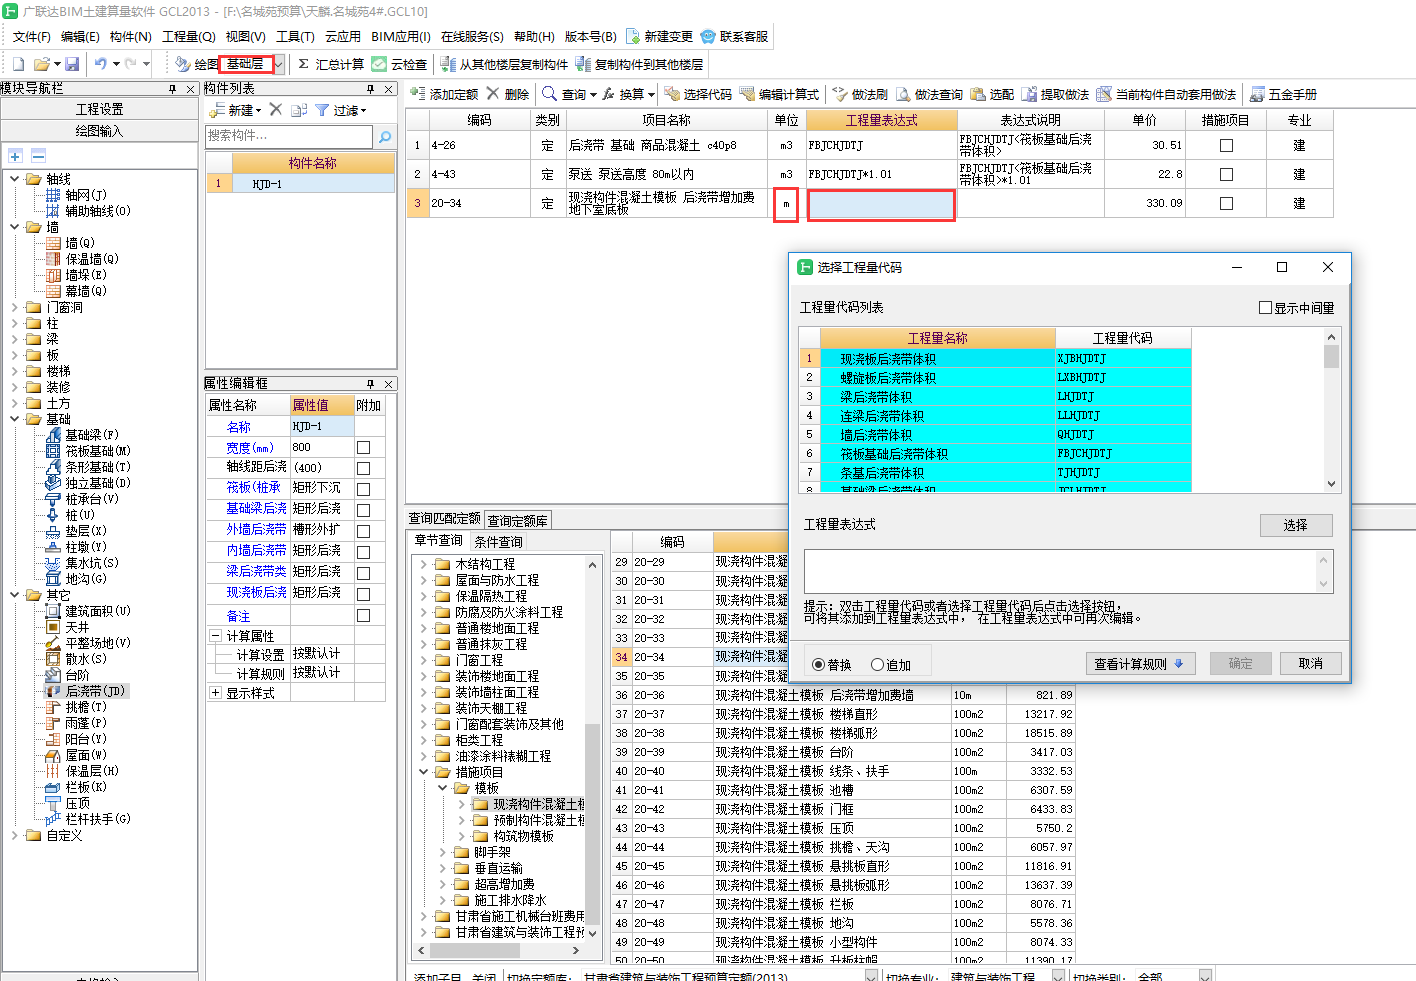
Task: Open 新建 dropdown in 构件列表
Action: click(x=258, y=111)
